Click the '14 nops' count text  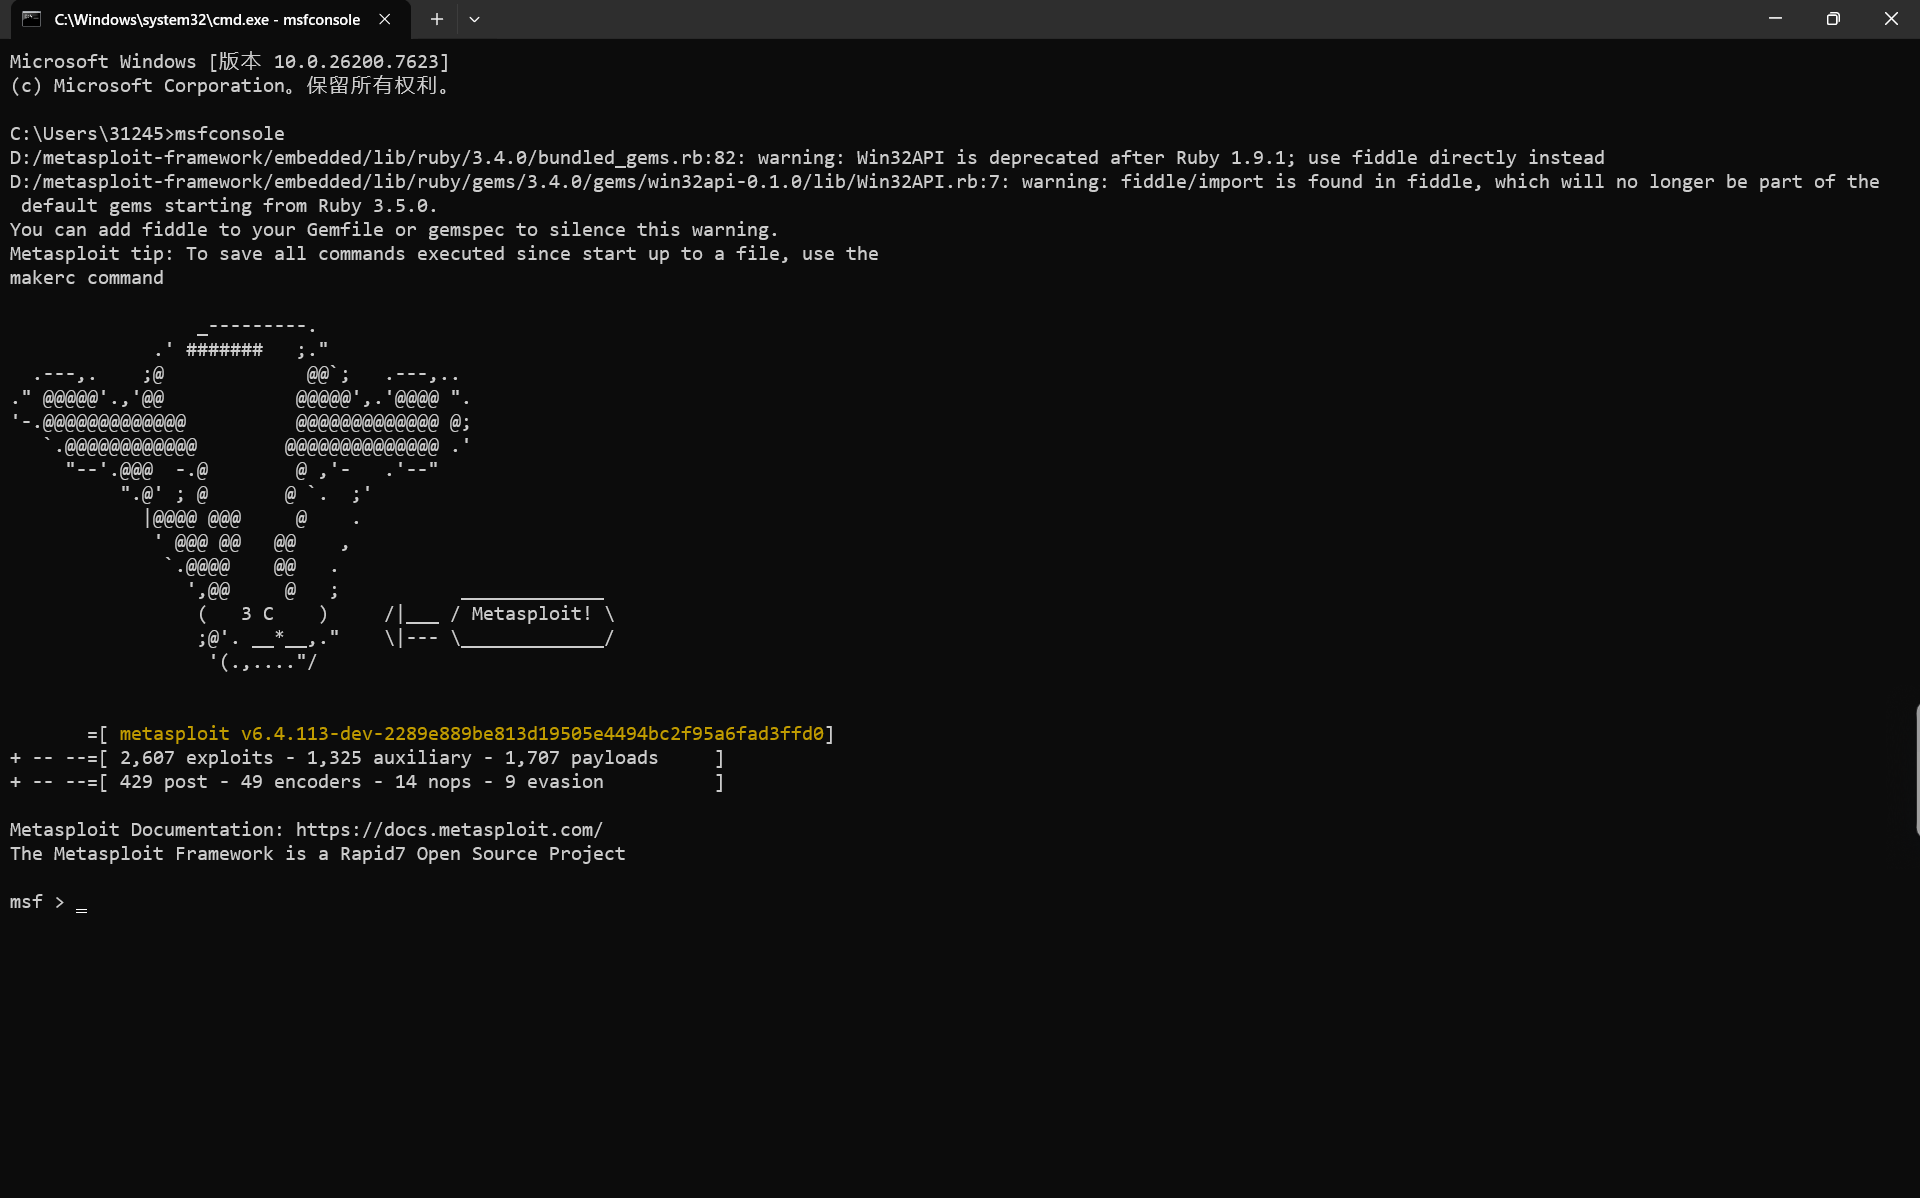433,782
